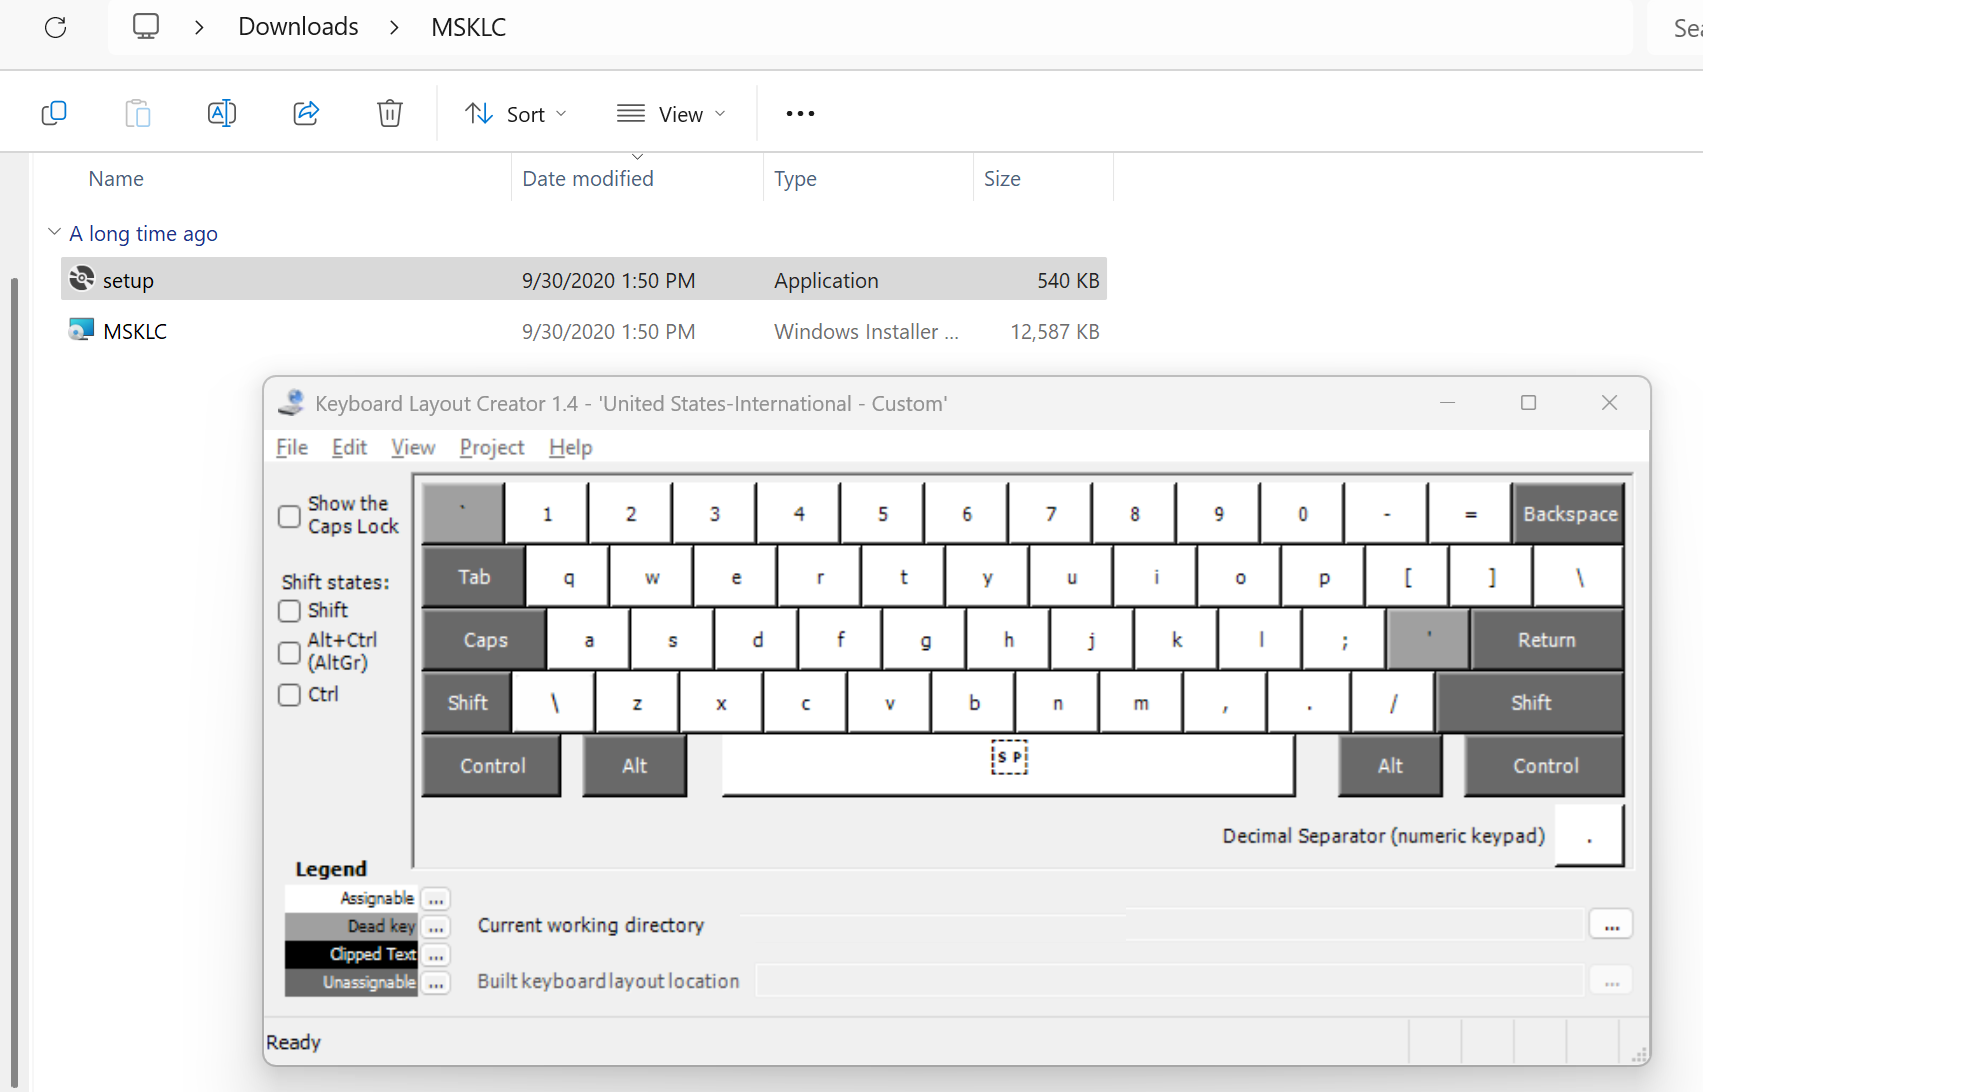Delete the selected file using trash icon
This screenshot has height=1092, width=1980.
[390, 113]
